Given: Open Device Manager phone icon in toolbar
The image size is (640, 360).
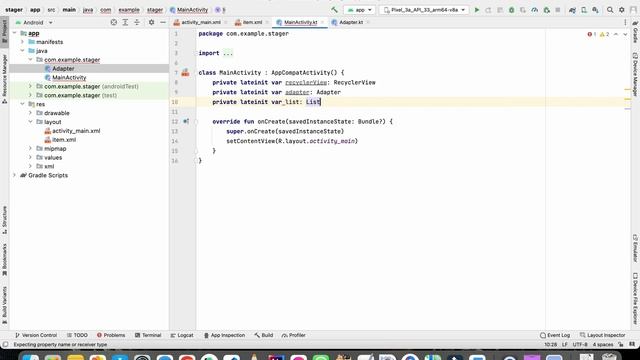Looking at the screenshot, I should 584,10.
